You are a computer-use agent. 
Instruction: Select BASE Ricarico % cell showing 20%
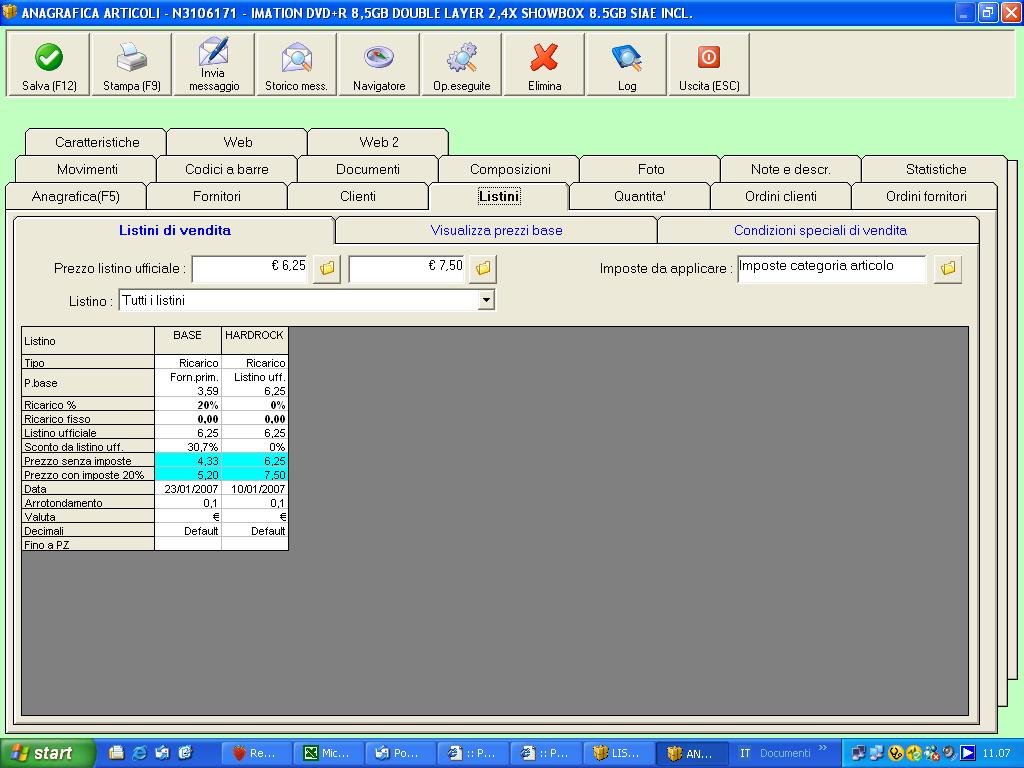pos(187,405)
